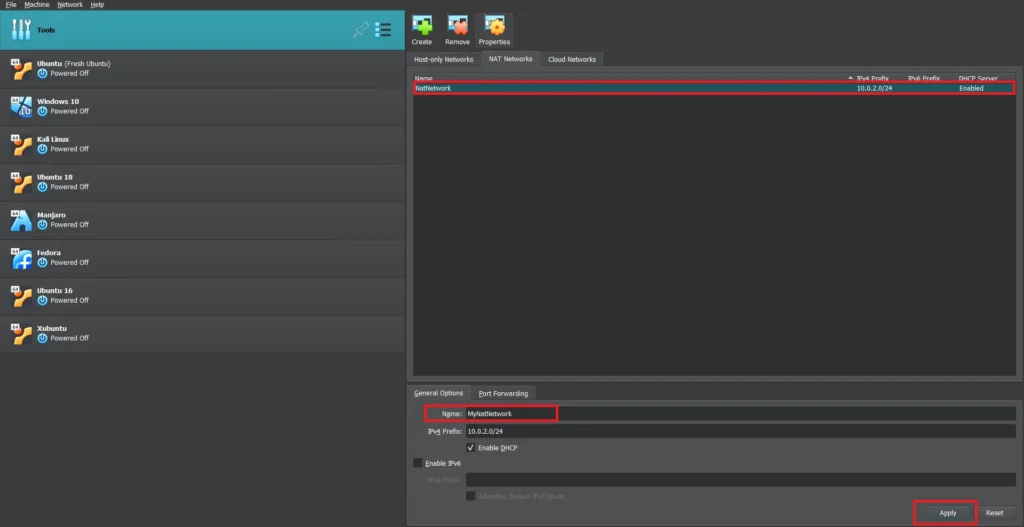This screenshot has height=527, width=1024.
Task: Toggle the Enable DHCP checkbox
Action: 470,448
